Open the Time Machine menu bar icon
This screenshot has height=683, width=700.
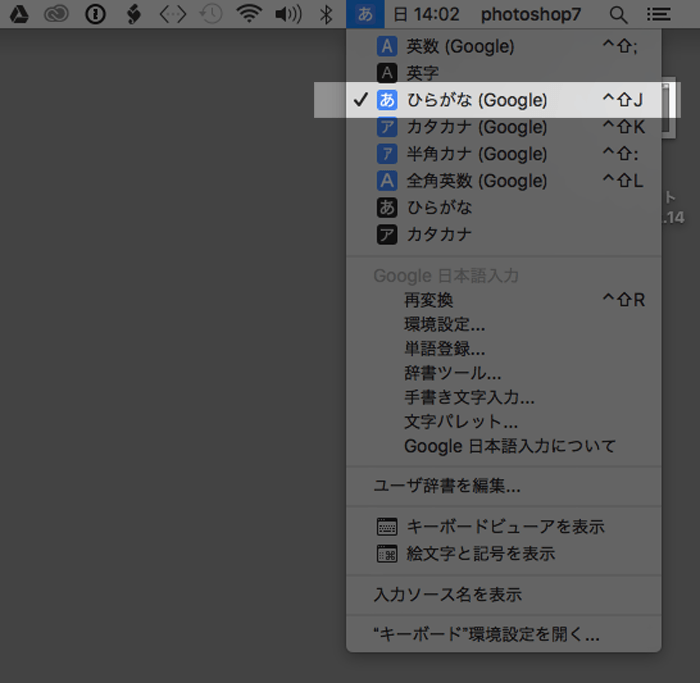(211, 14)
